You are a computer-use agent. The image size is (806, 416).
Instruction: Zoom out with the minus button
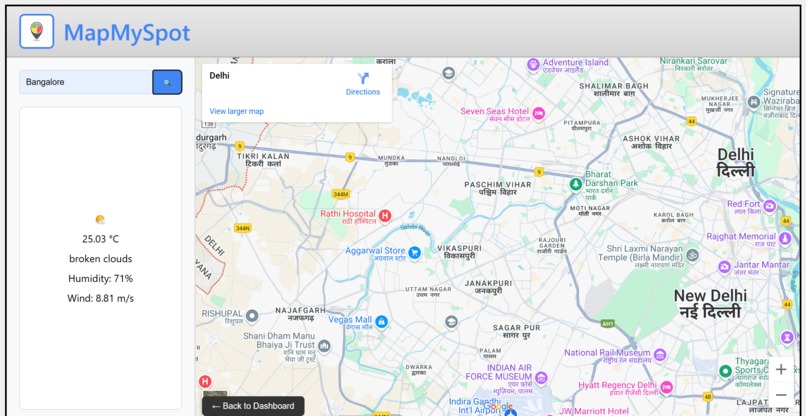781,395
